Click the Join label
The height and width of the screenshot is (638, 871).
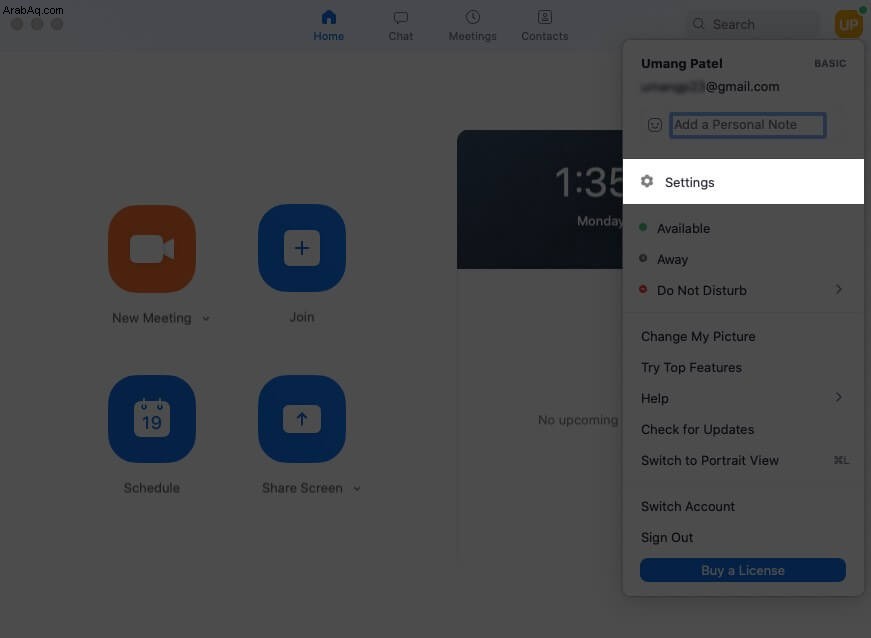pos(302,317)
